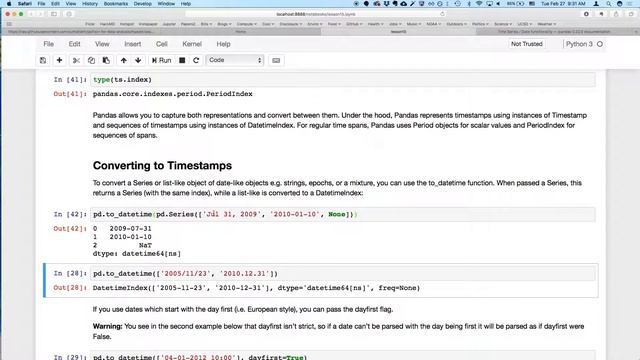
Task: Open the Weather bookmarks folder dropdown
Action: (547, 24)
